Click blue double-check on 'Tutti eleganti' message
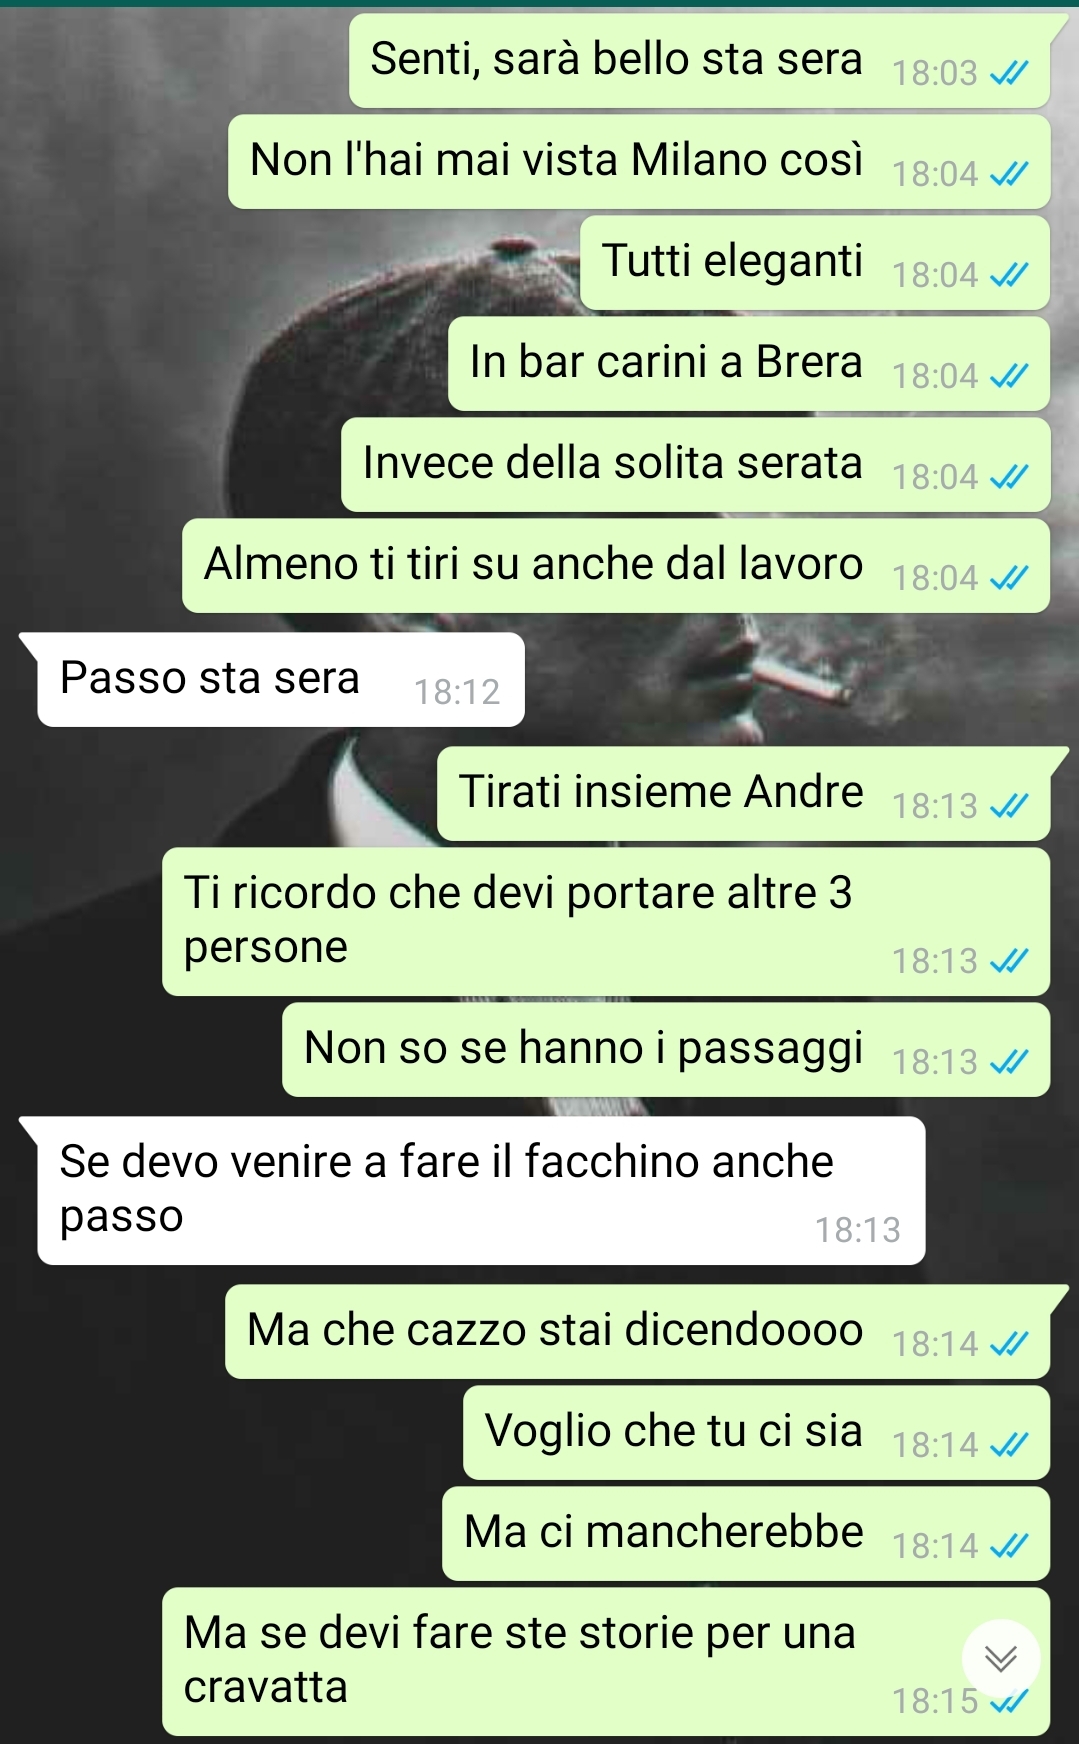Image resolution: width=1079 pixels, height=1744 pixels. coord(1008,275)
